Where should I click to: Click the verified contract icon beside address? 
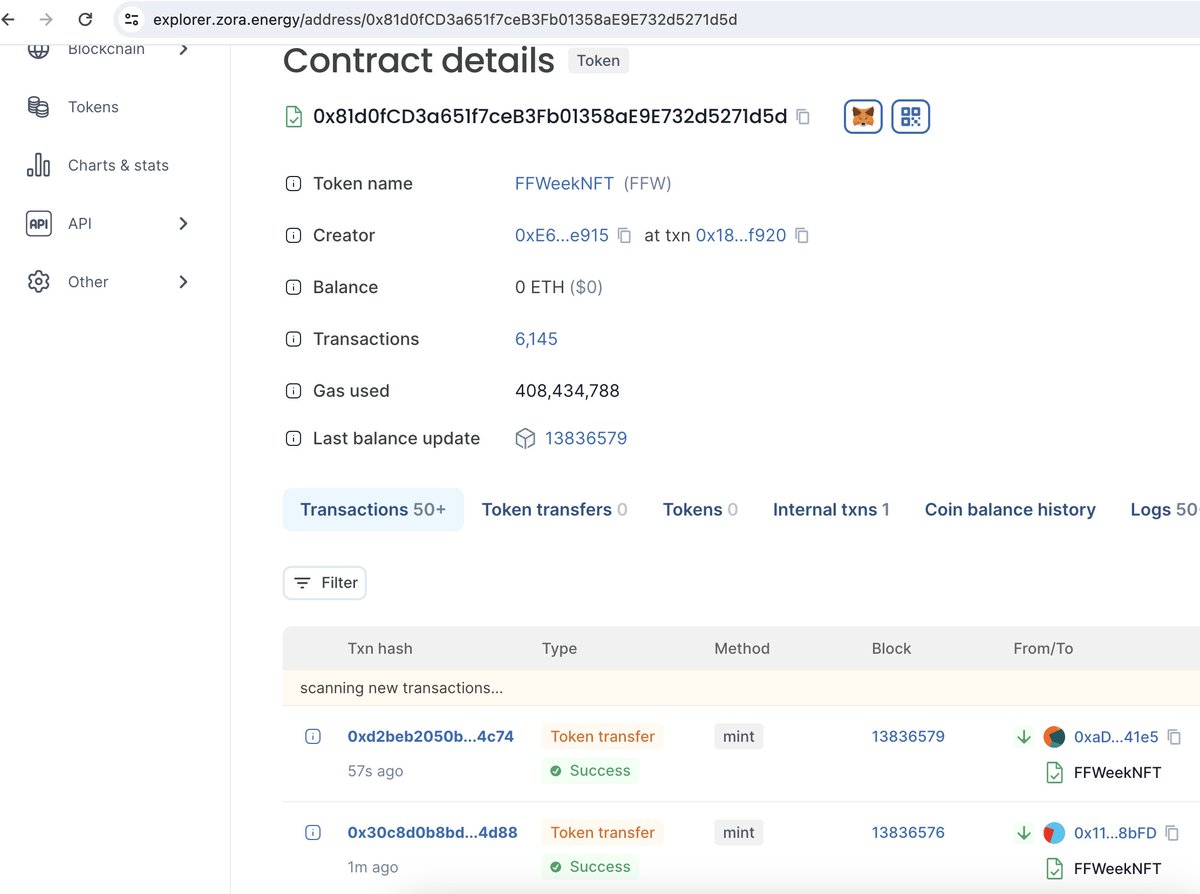[293, 116]
